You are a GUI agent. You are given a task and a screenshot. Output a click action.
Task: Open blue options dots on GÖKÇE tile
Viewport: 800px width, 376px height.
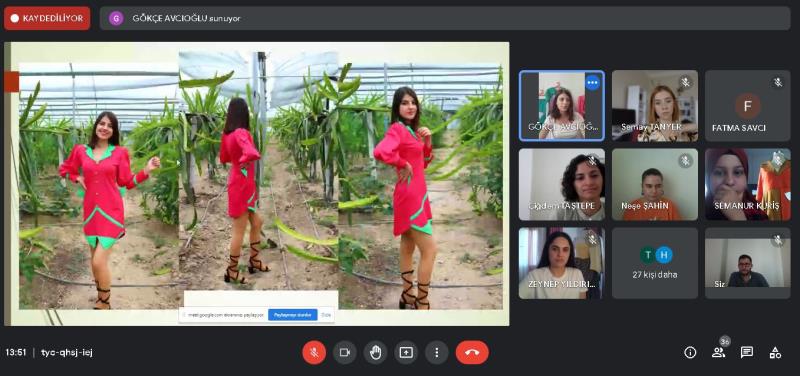(x=592, y=83)
